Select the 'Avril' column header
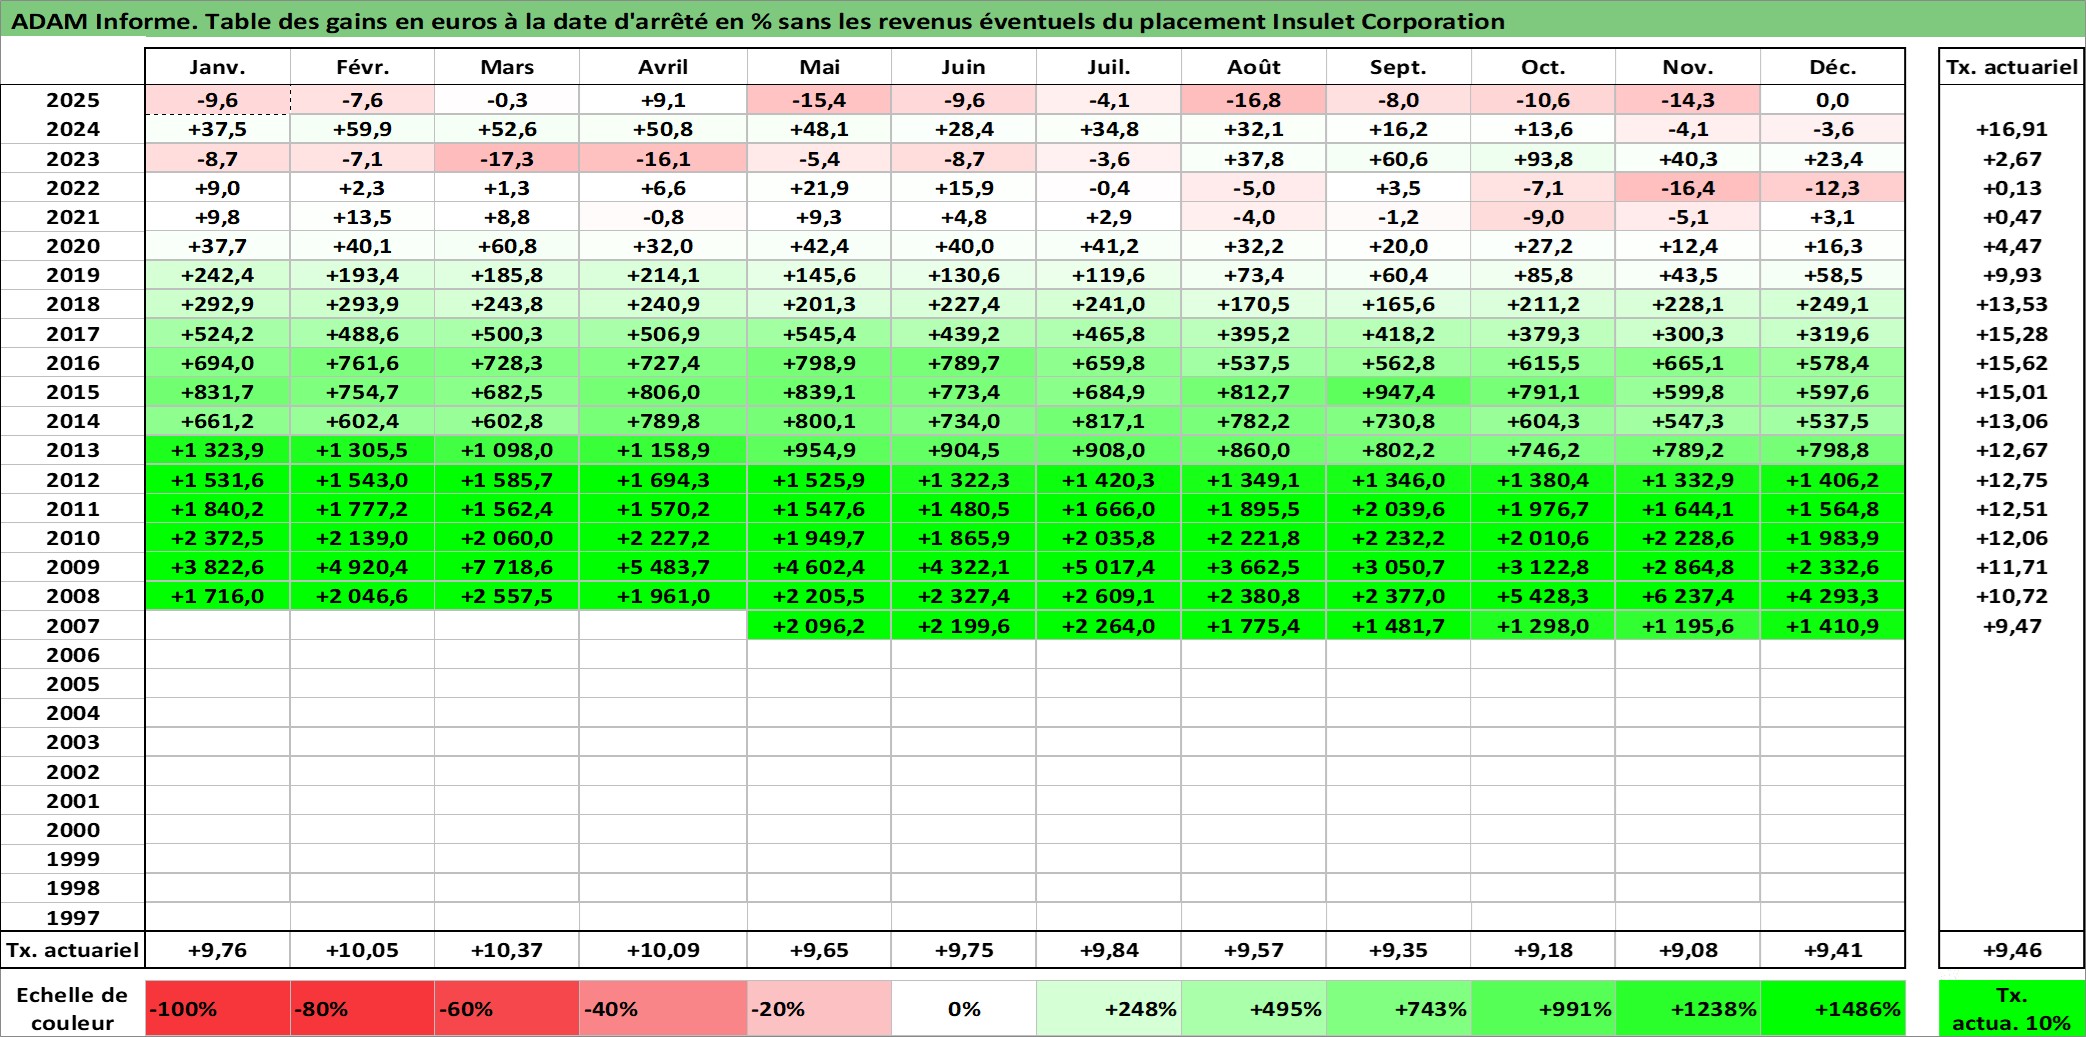Screen dimensions: 2086x1037 click(663, 67)
